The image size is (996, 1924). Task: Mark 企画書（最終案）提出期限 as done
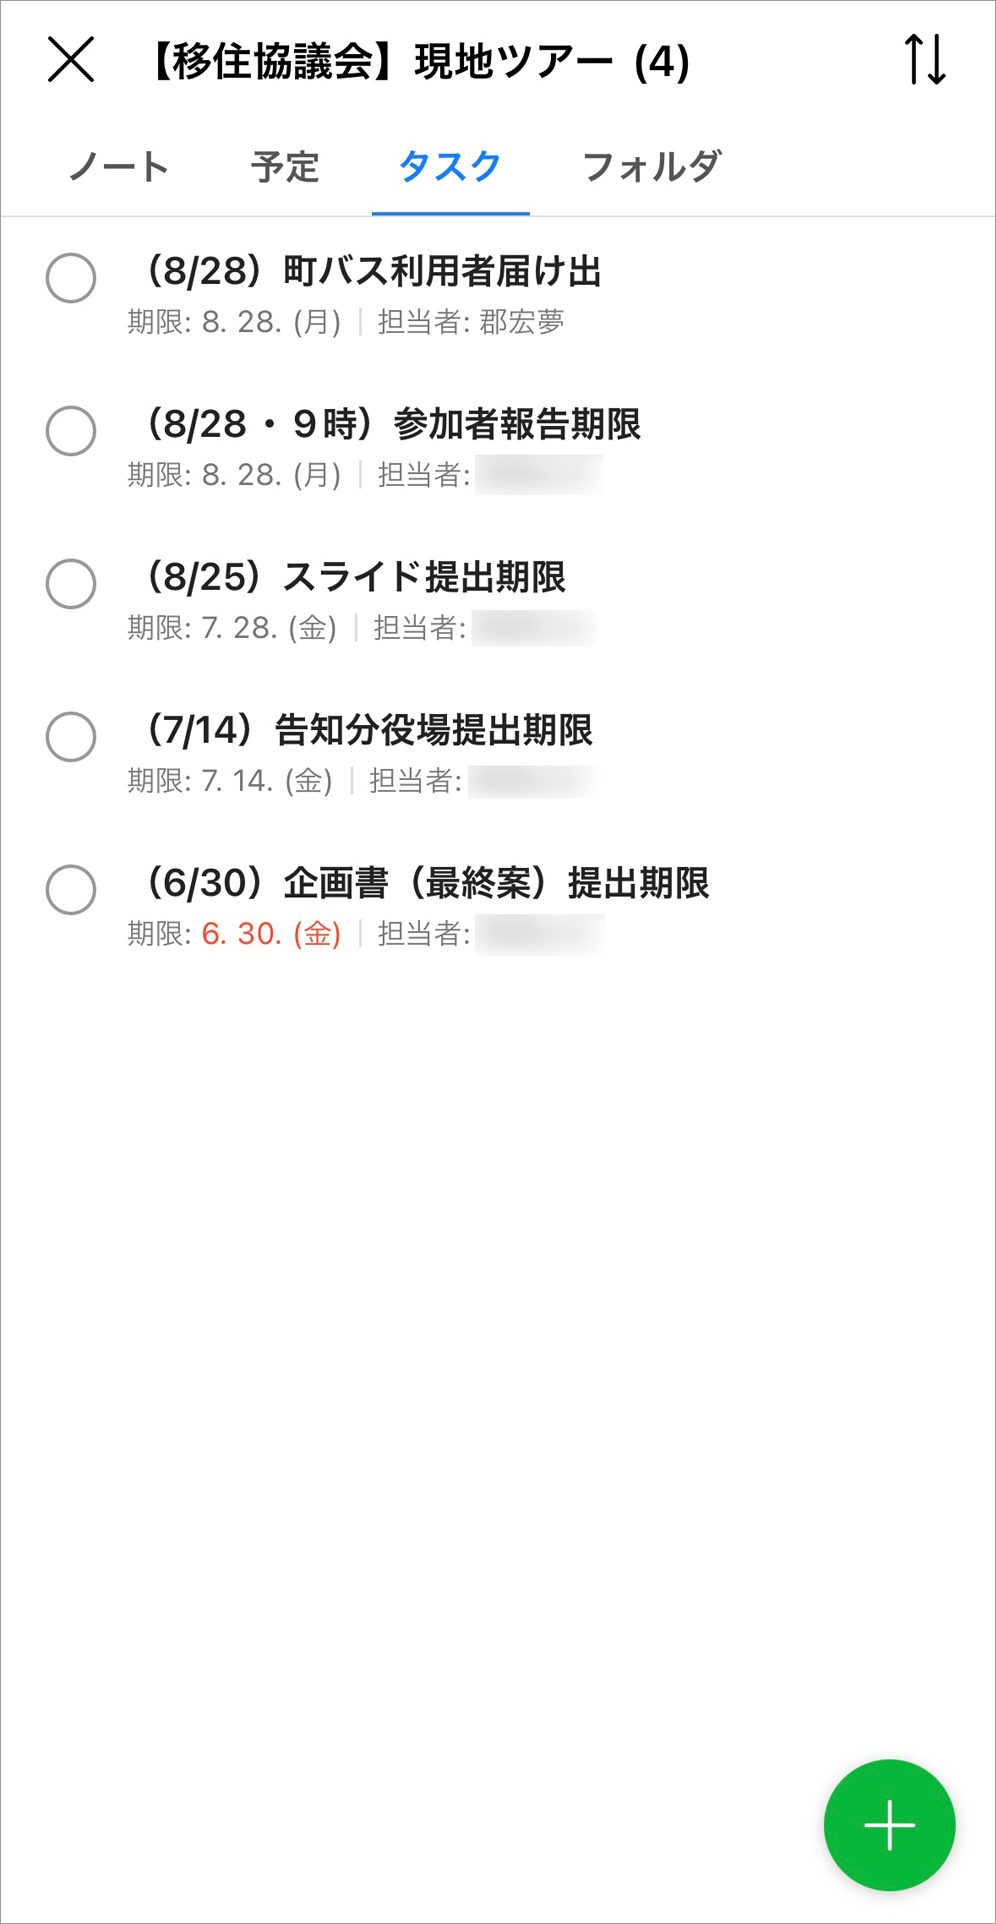click(71, 890)
